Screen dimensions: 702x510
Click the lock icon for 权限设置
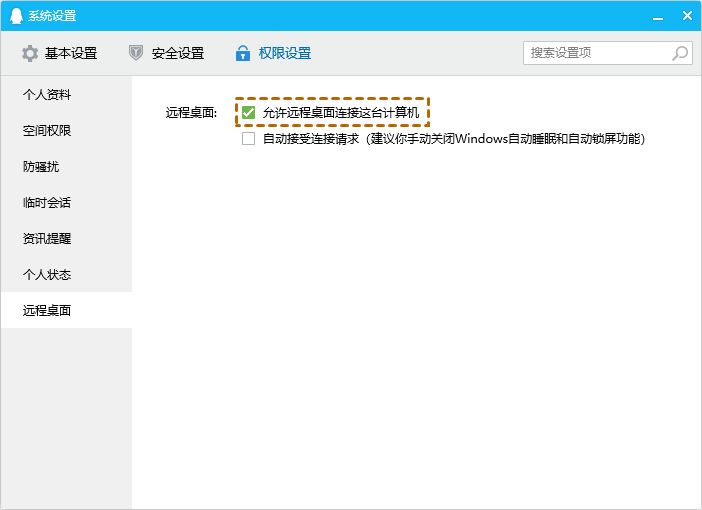tap(242, 53)
